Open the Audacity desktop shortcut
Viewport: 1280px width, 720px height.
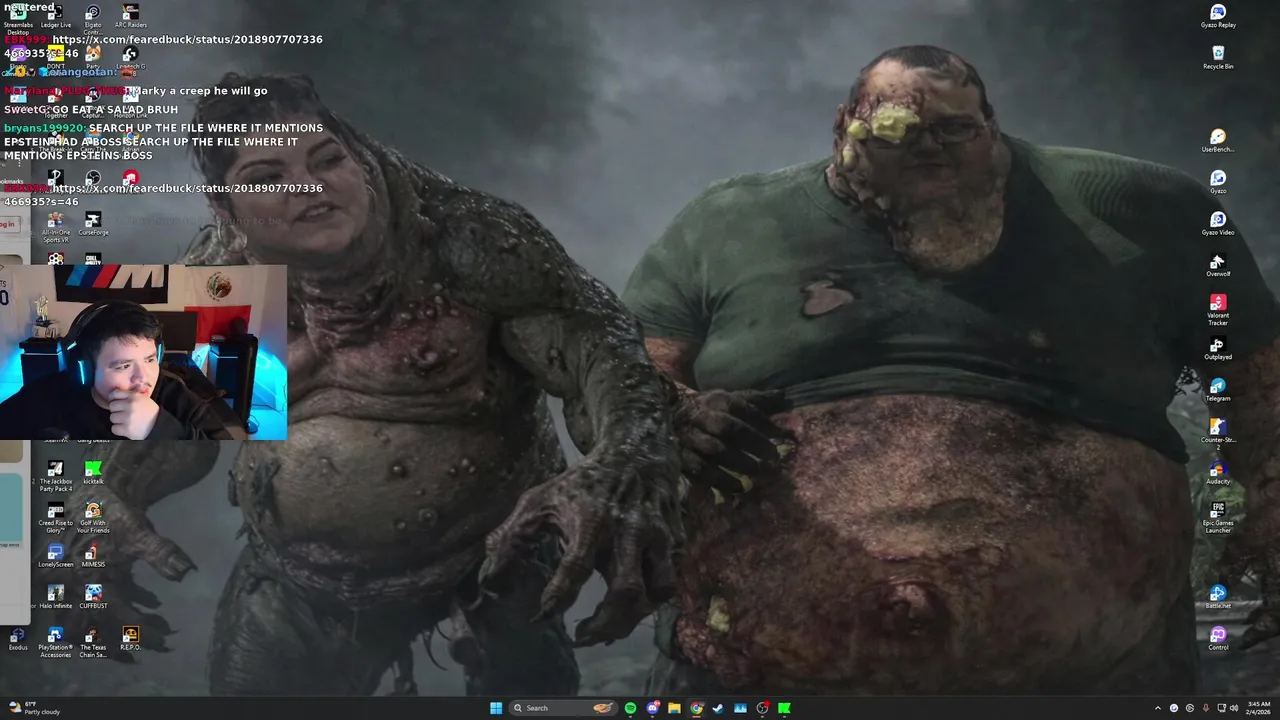coord(1218,473)
